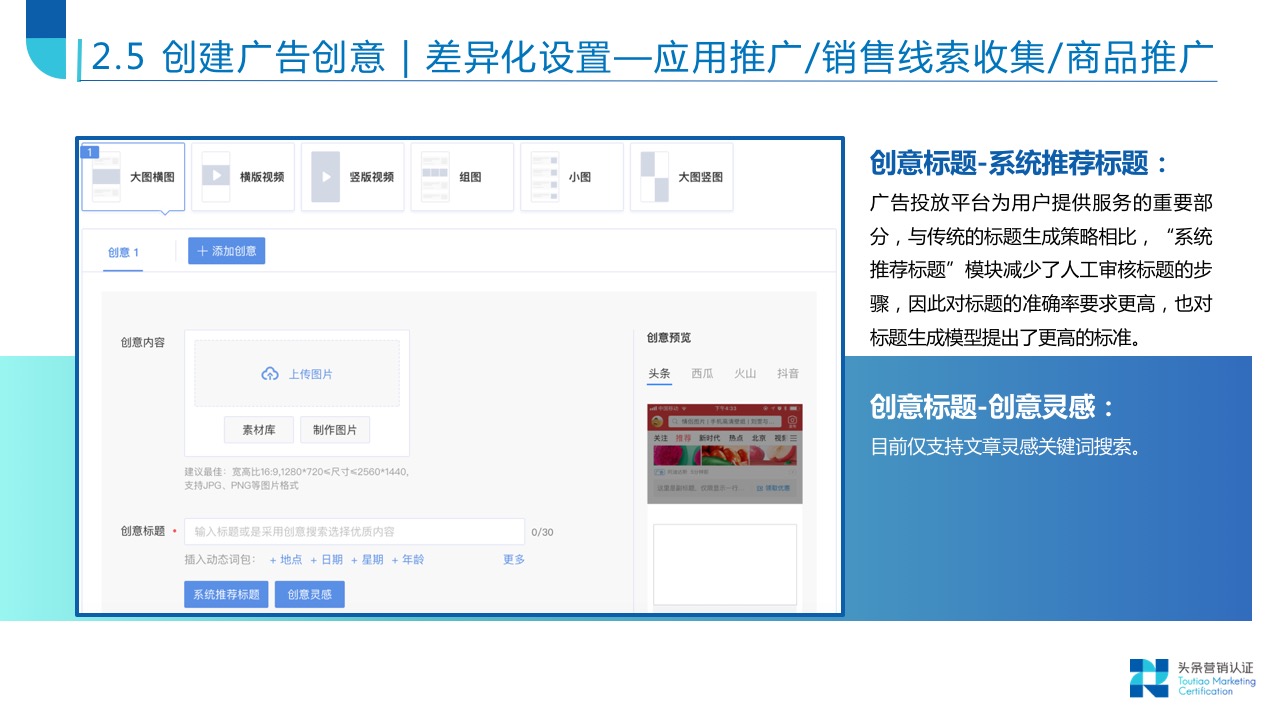The width and height of the screenshot is (1280, 720).
Task: Tap the avatar icon in the phone preview
Action: (657, 421)
